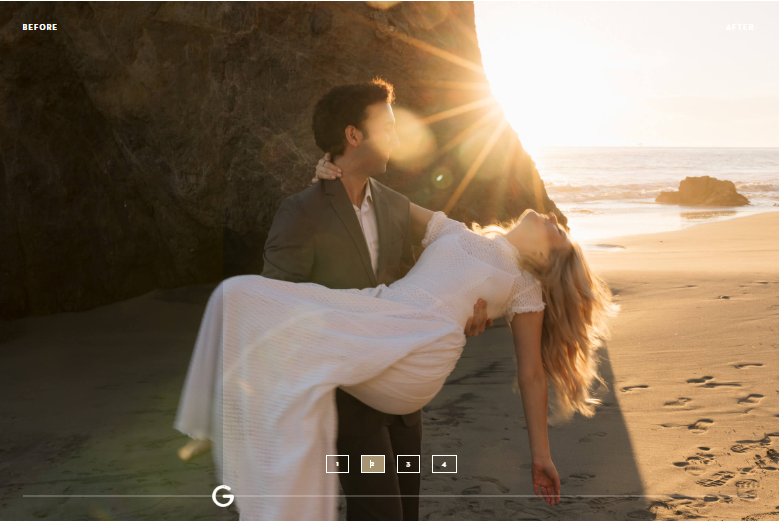Switch to preset number 3
Image resolution: width=780 pixels, height=521 pixels.
pos(408,464)
